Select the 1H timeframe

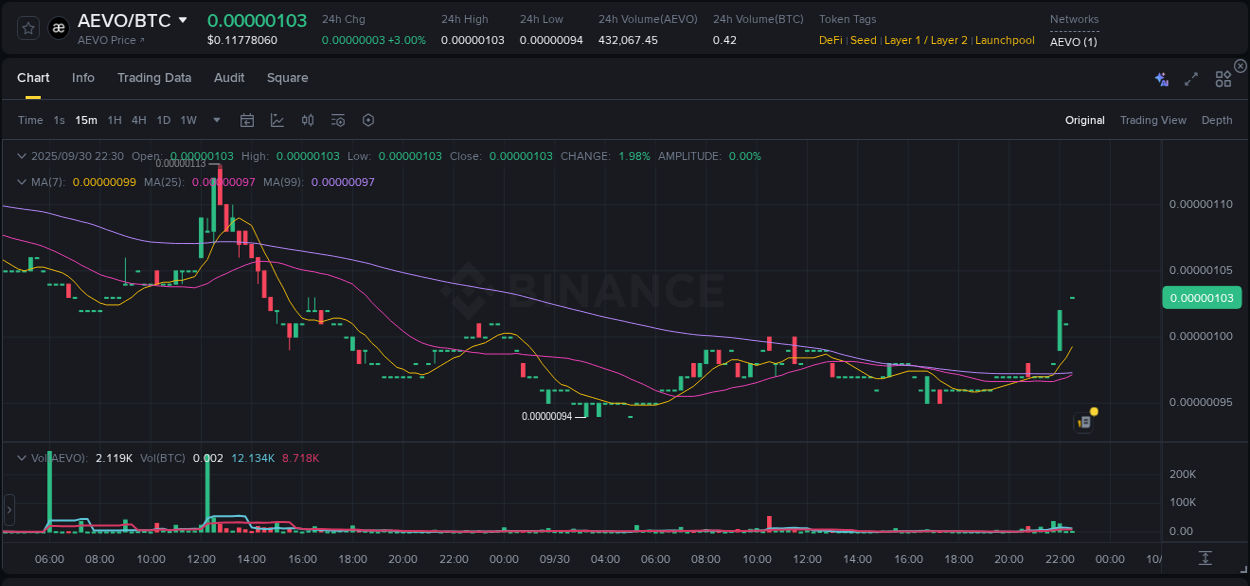[114, 120]
